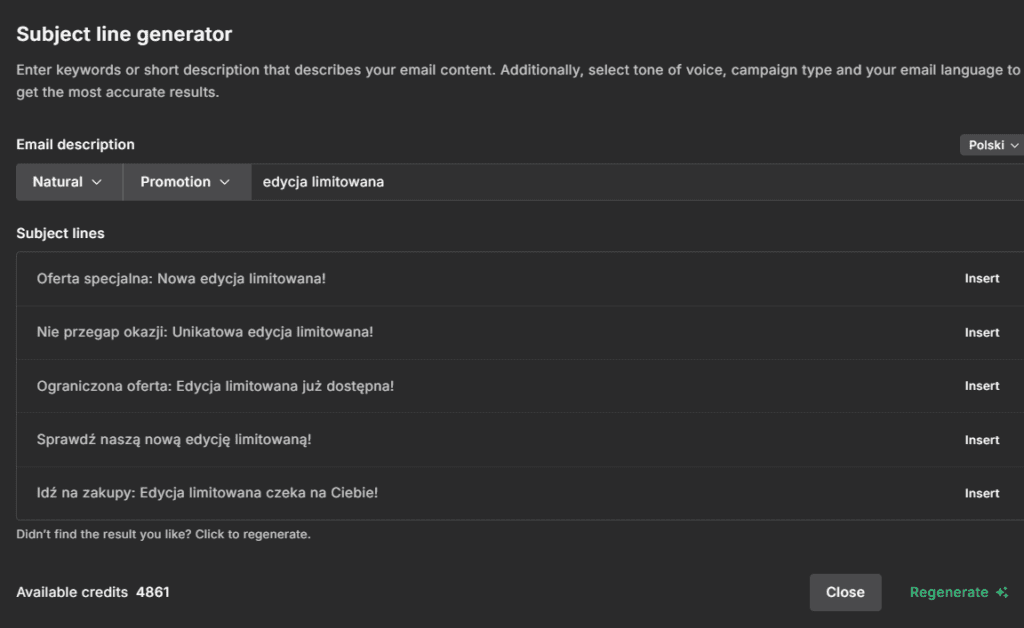The width and height of the screenshot is (1024, 628).
Task: Open the Polski language selector
Action: (x=992, y=145)
